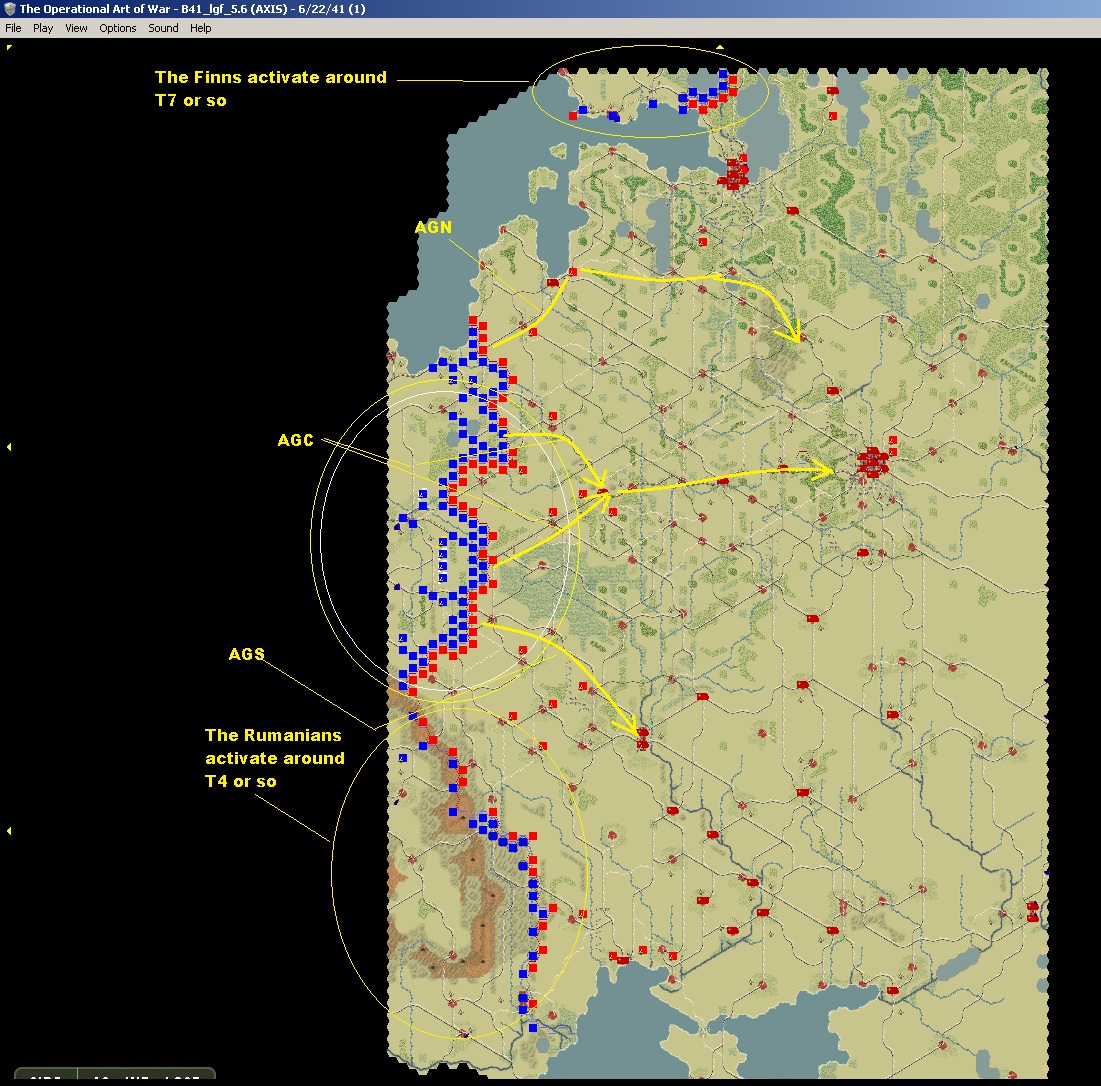Click the upper left-edge map scroll arrow
The image size is (1101, 1086).
coord(9,446)
